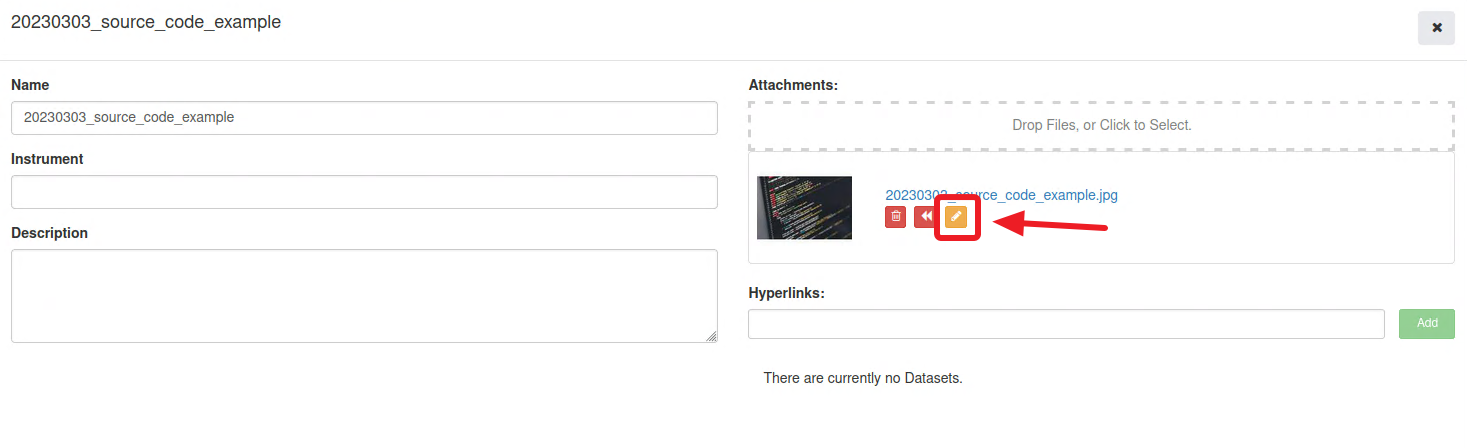Viewport: 1467px width, 448px height.
Task: Click into the Instrument text field
Action: pos(364,192)
